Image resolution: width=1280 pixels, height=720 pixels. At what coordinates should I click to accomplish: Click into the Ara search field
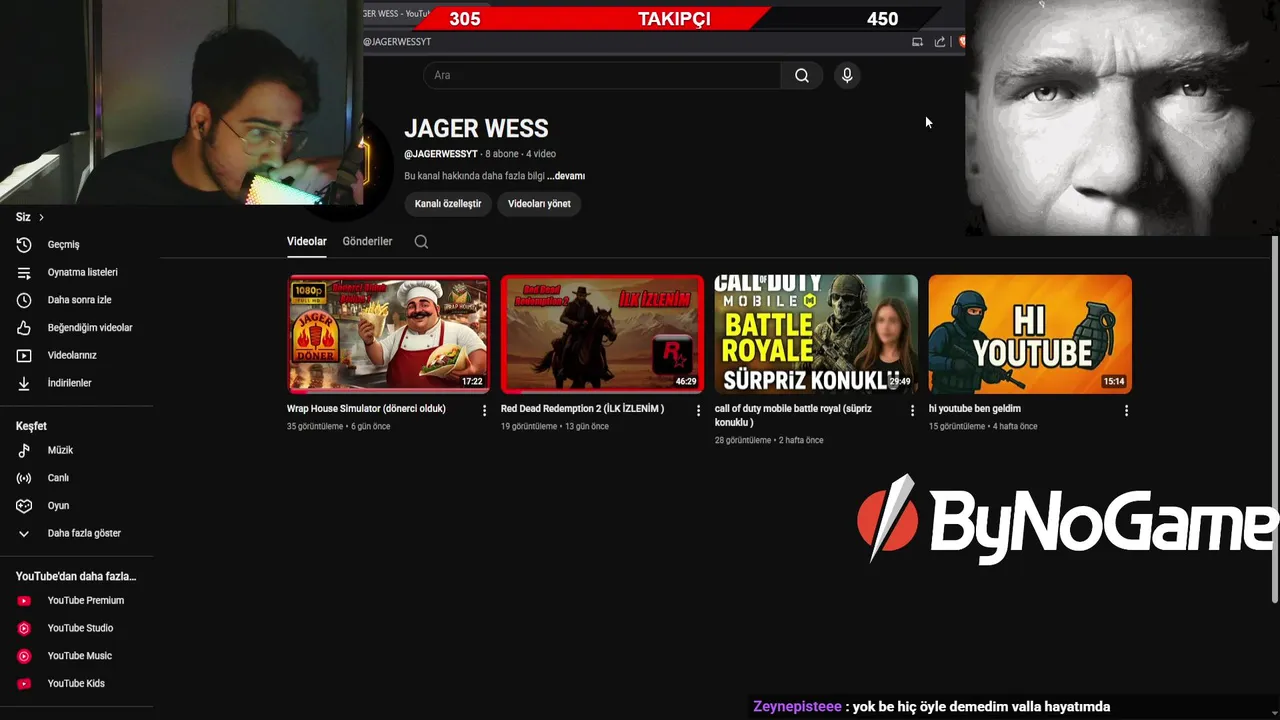602,75
